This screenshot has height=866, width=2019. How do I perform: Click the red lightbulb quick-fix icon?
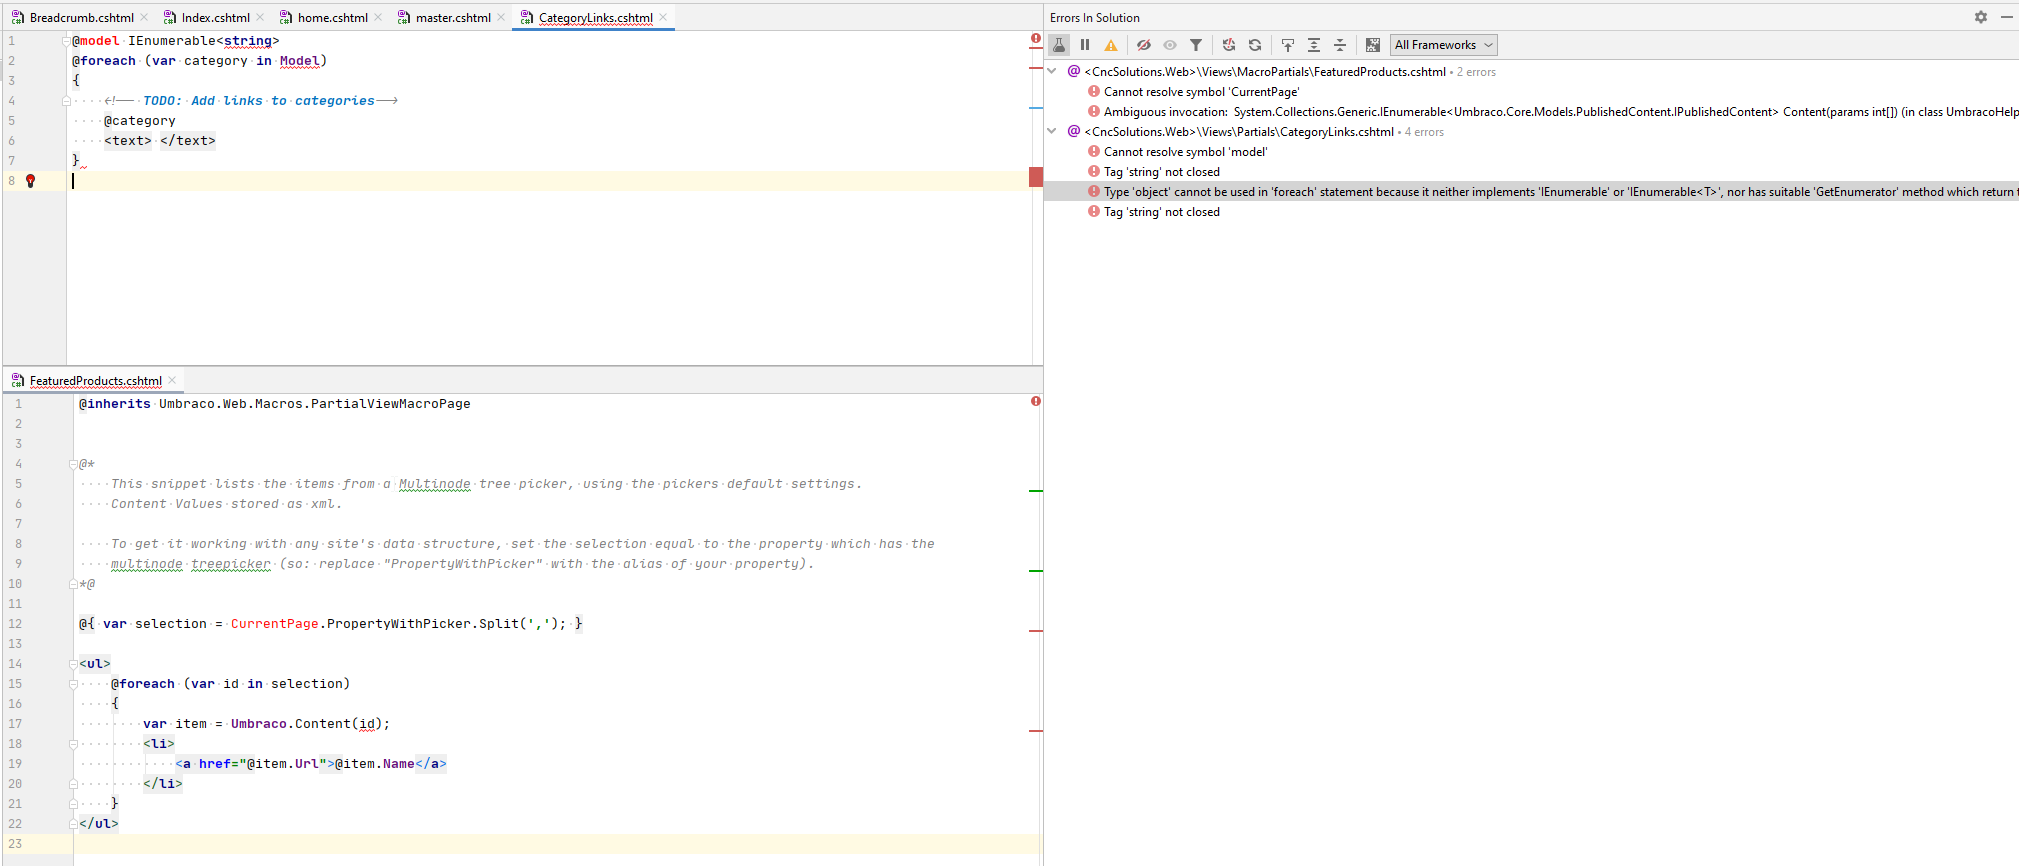pyautogui.click(x=30, y=181)
